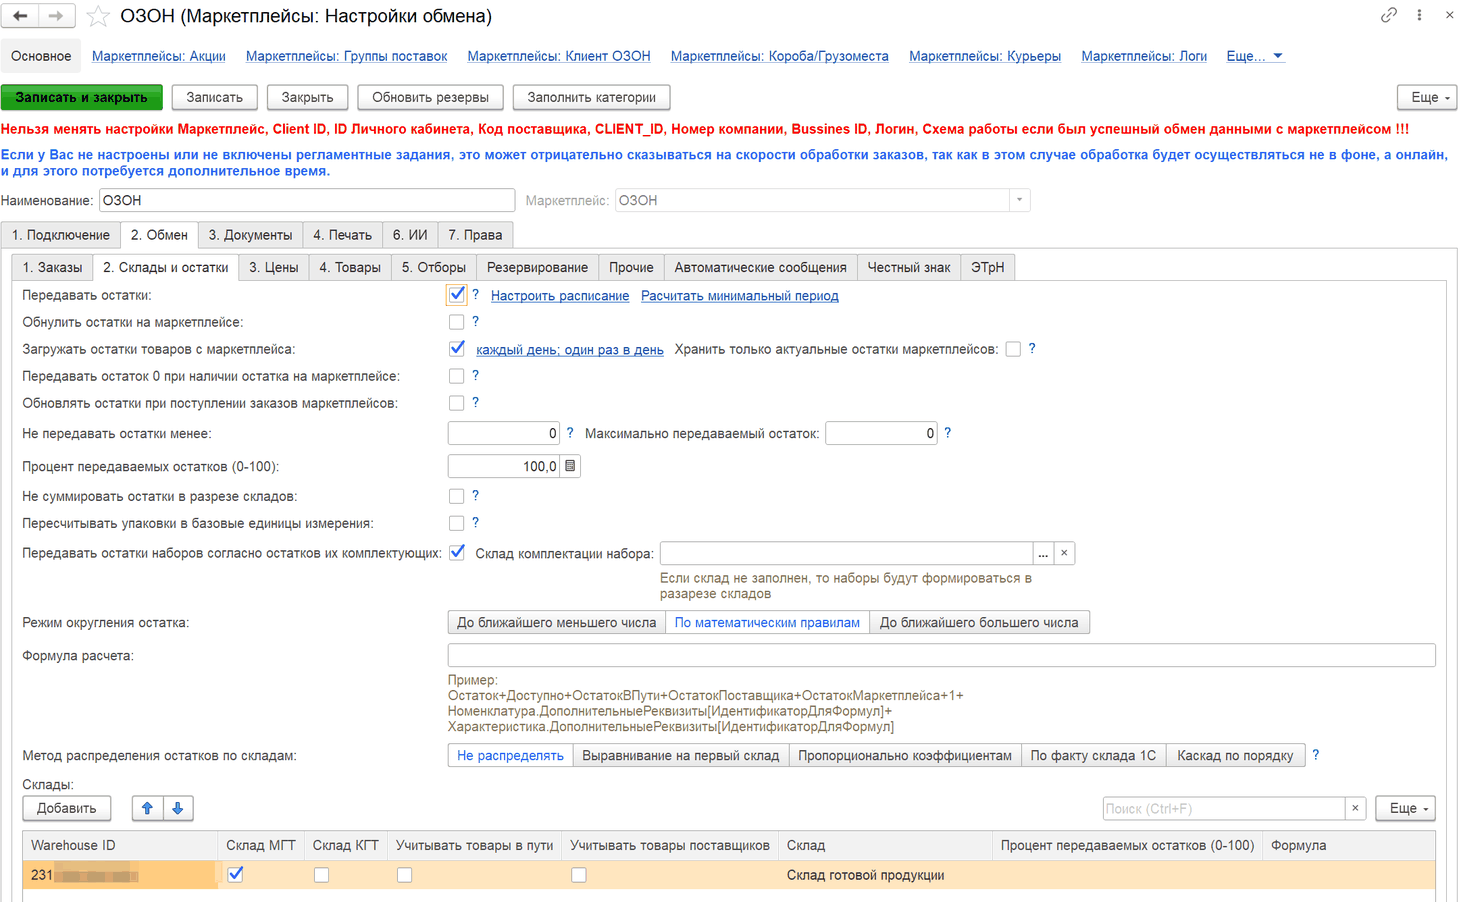
Task: Show help for 'Максимально передаваемый остаток'
Action: pyautogui.click(x=947, y=433)
